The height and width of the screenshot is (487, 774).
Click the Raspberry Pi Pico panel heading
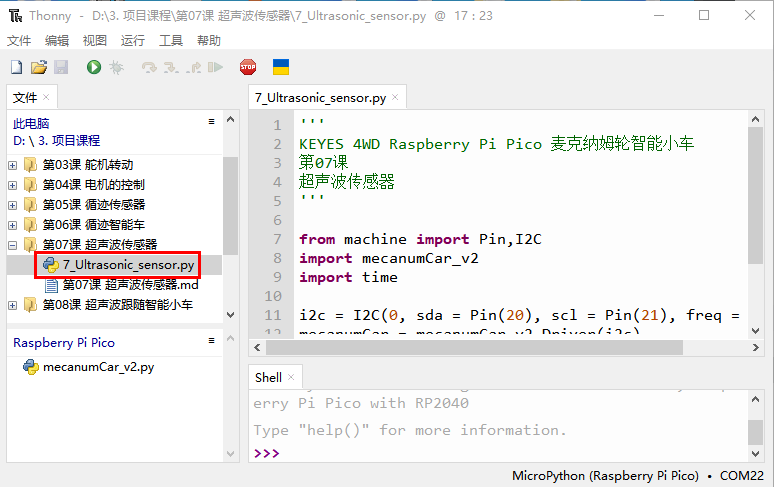[64, 342]
